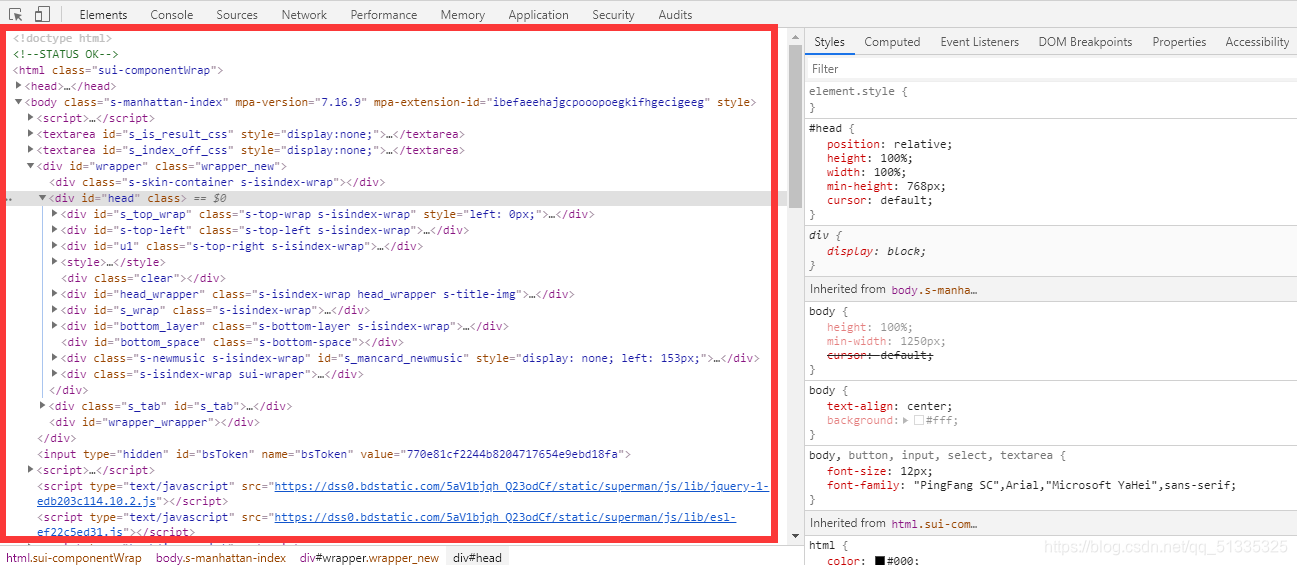This screenshot has width=1297, height=565.
Task: Select the wrapper_wrapper div row
Action: pyautogui.click(x=155, y=422)
